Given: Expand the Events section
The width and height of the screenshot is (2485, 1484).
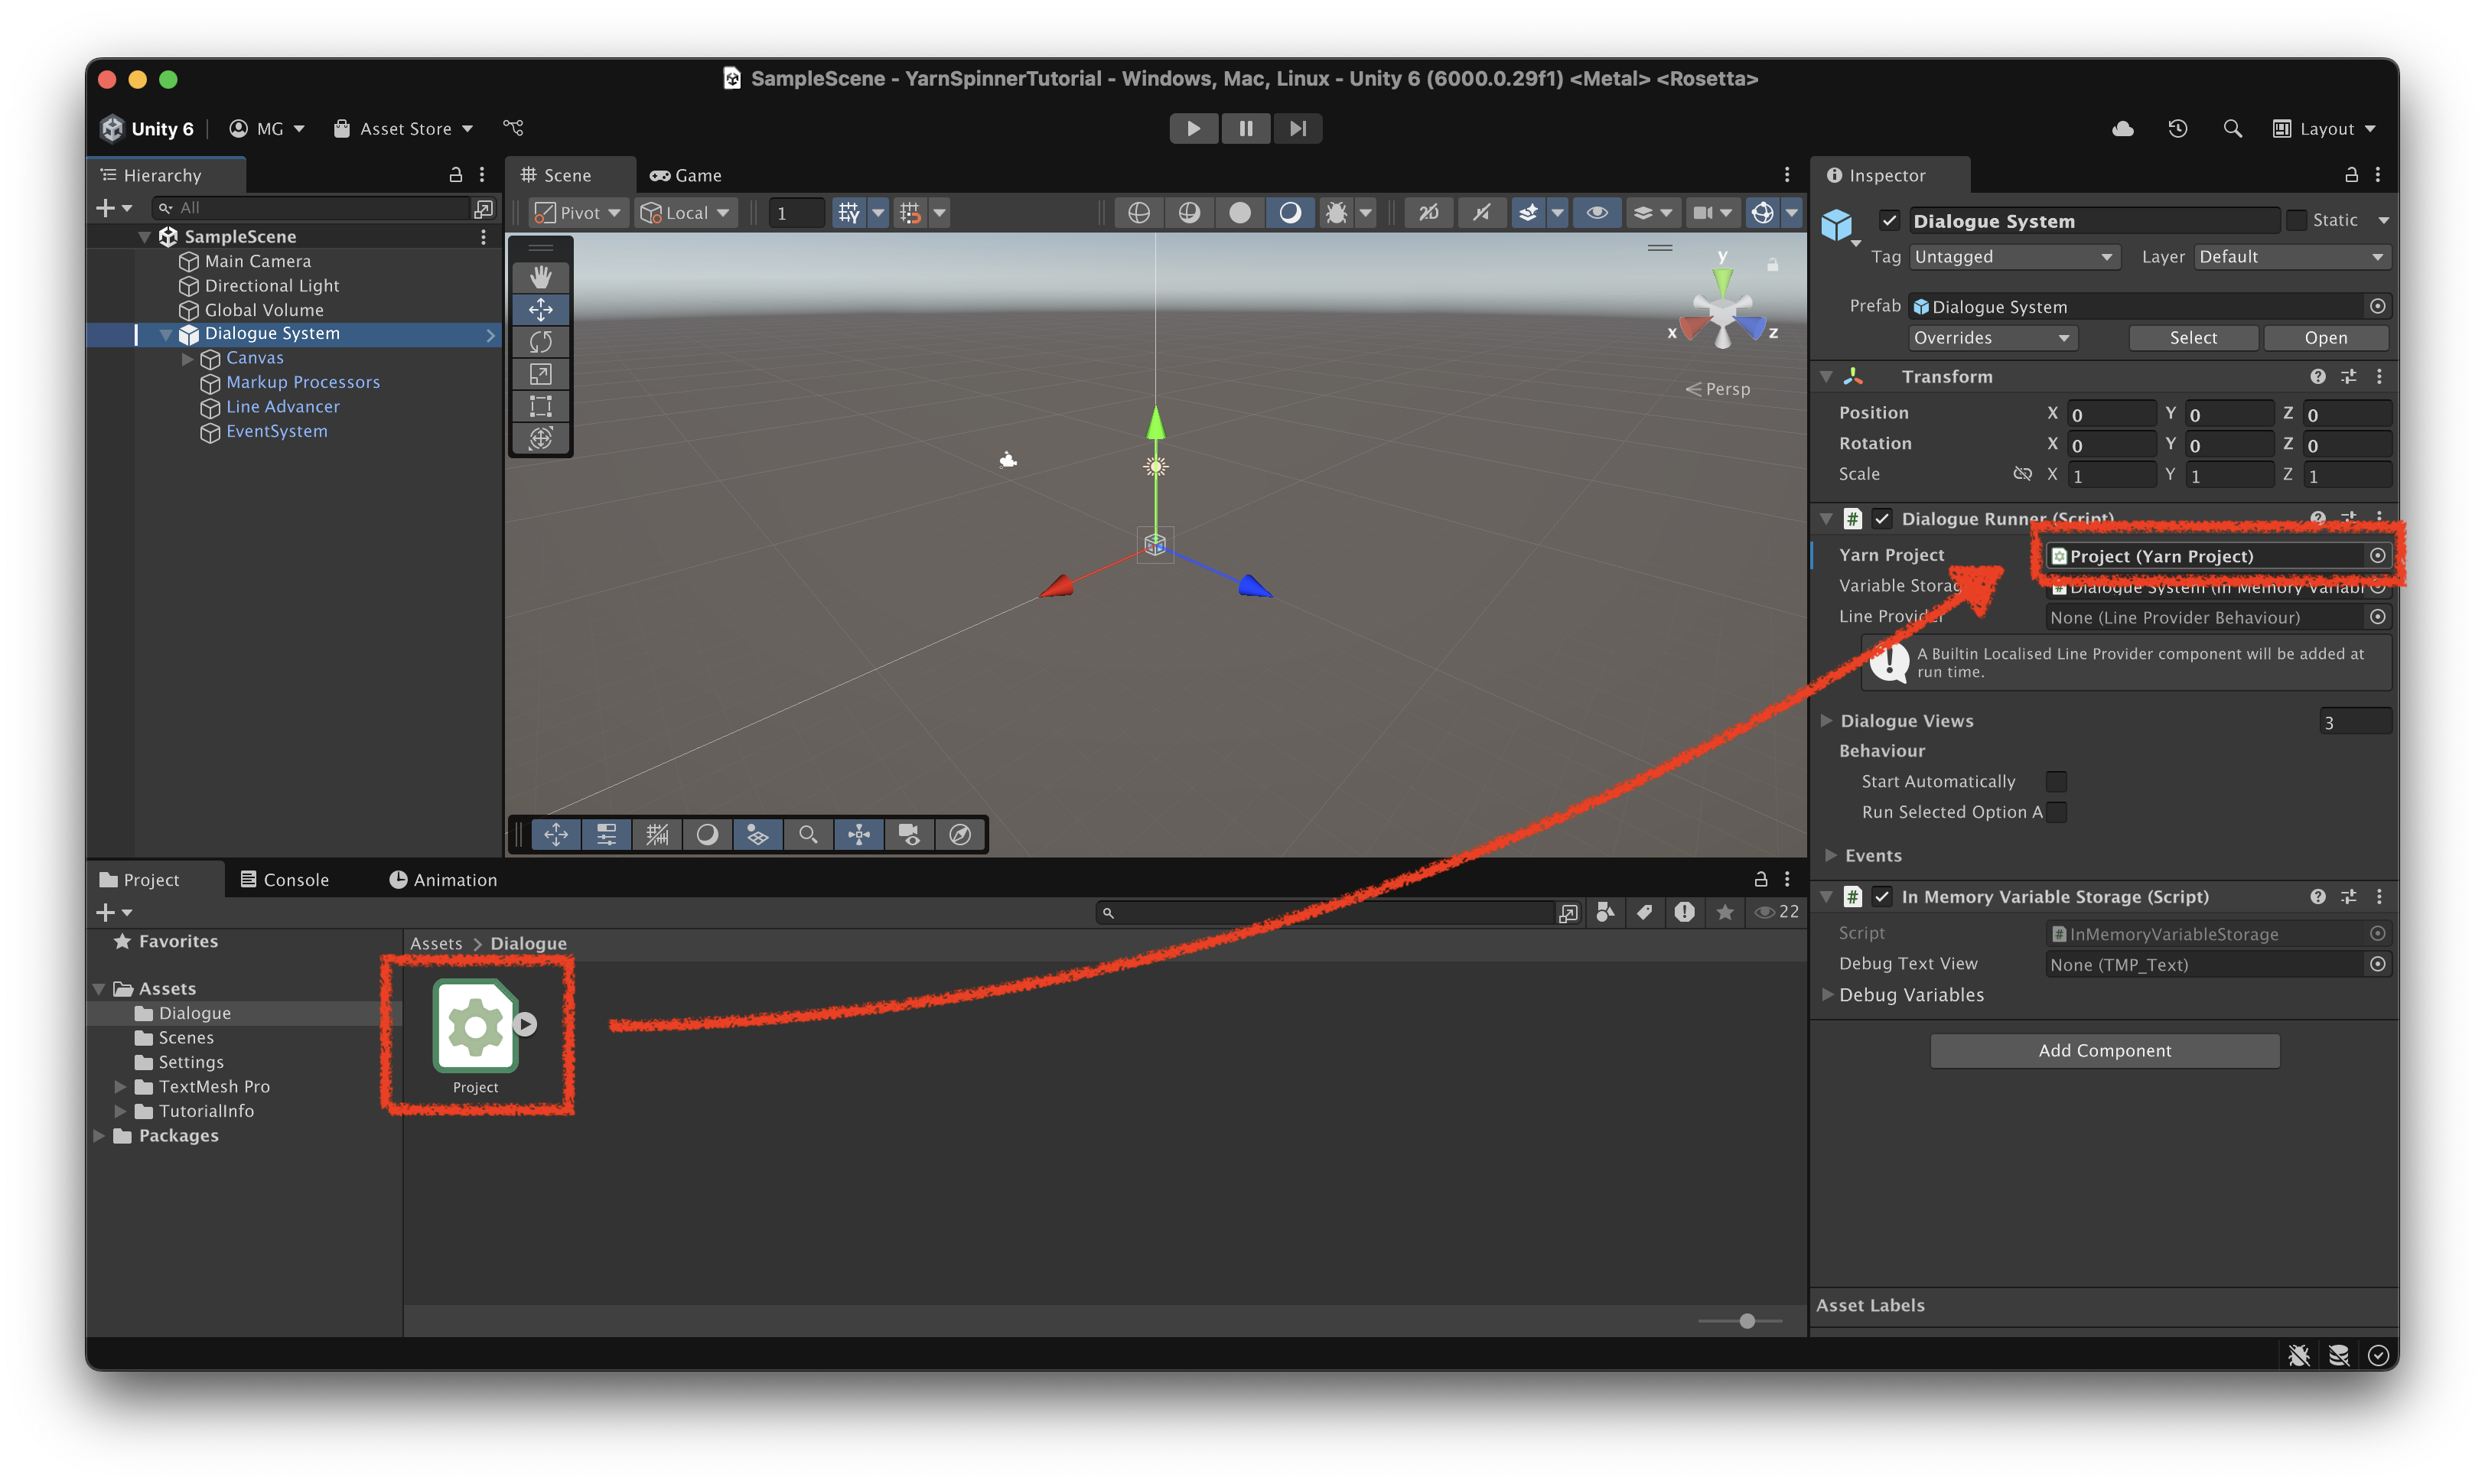Looking at the screenshot, I should [1830, 856].
